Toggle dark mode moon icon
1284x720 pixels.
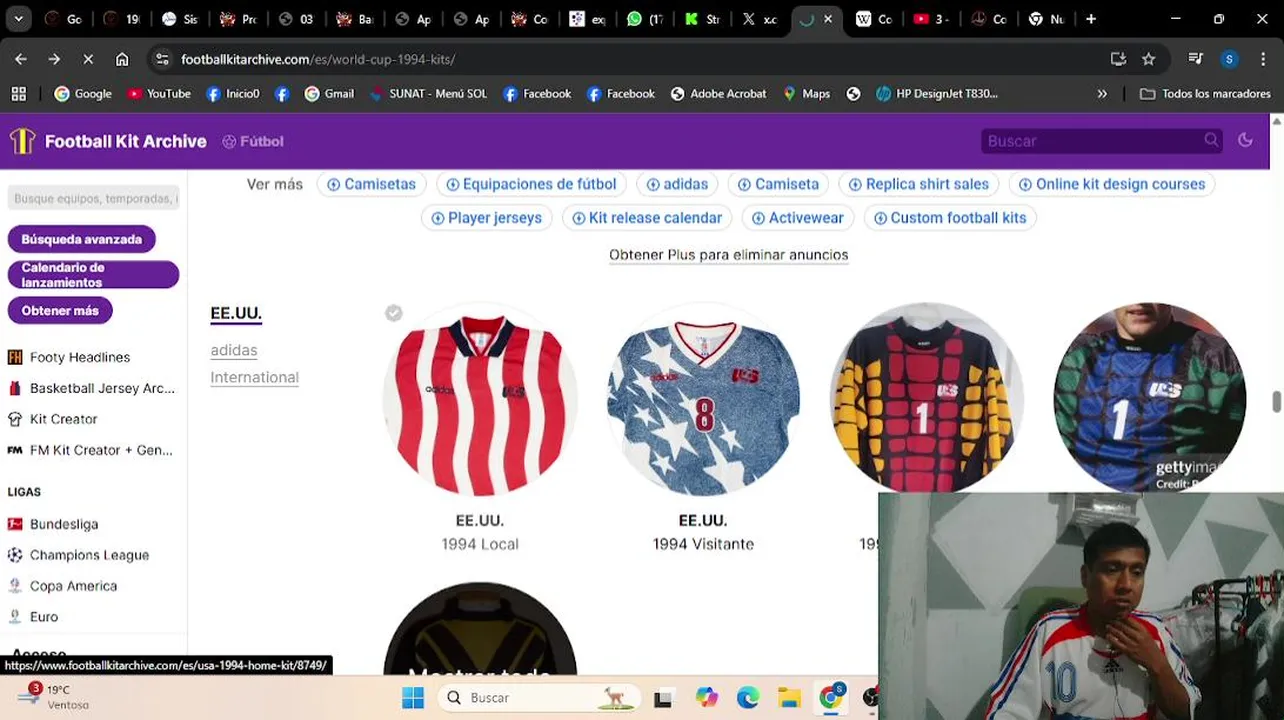click(x=1245, y=140)
